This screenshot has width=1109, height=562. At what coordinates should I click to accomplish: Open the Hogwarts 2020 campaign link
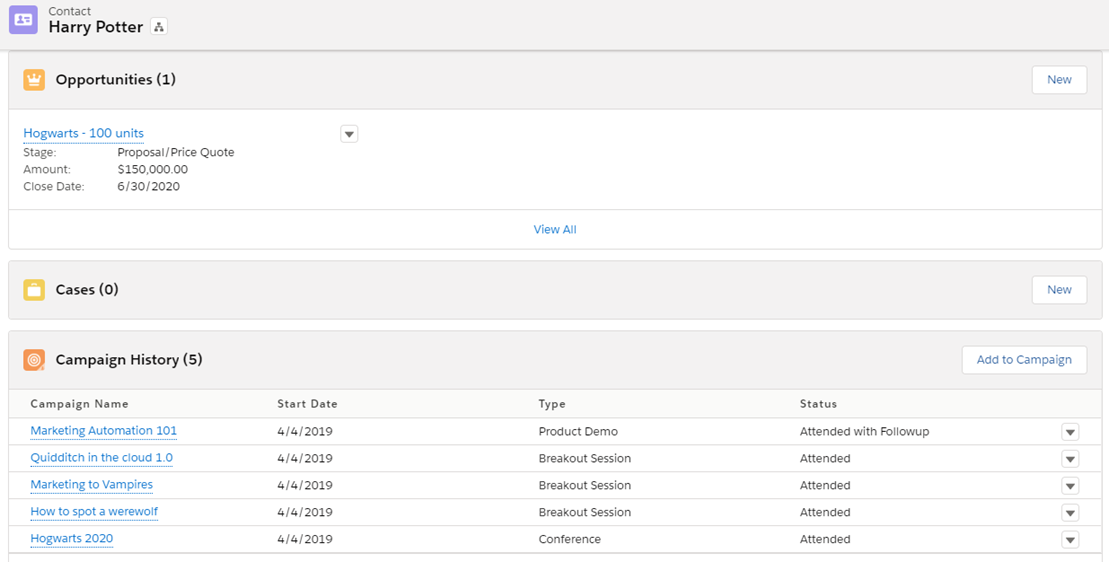pyautogui.click(x=72, y=538)
